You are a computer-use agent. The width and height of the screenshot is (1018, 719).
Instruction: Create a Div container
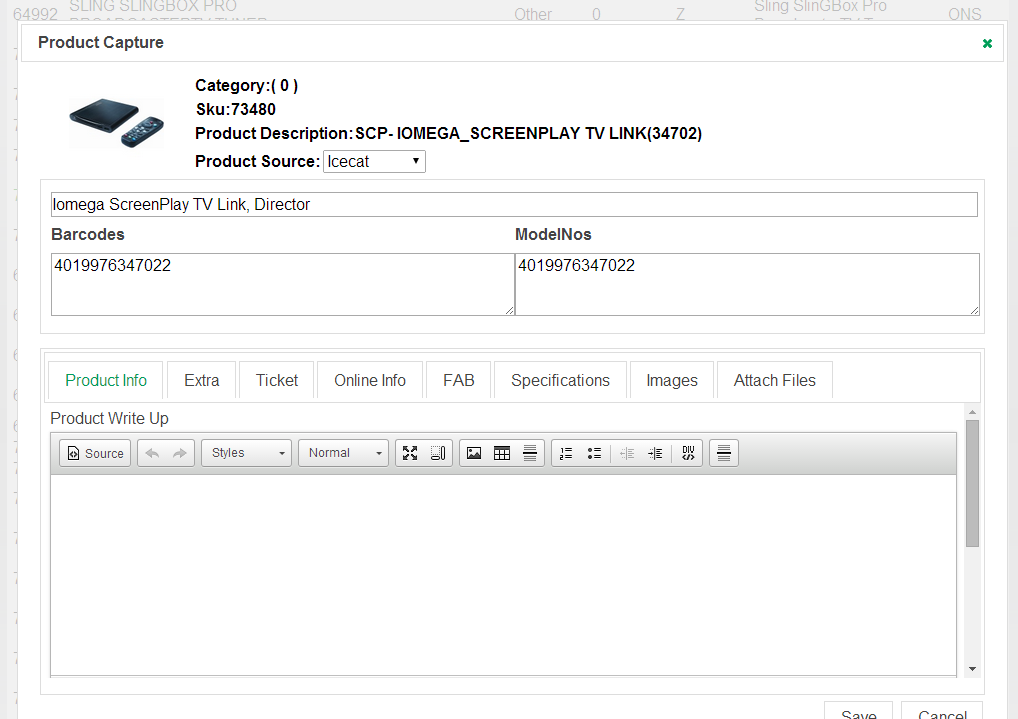click(x=688, y=453)
